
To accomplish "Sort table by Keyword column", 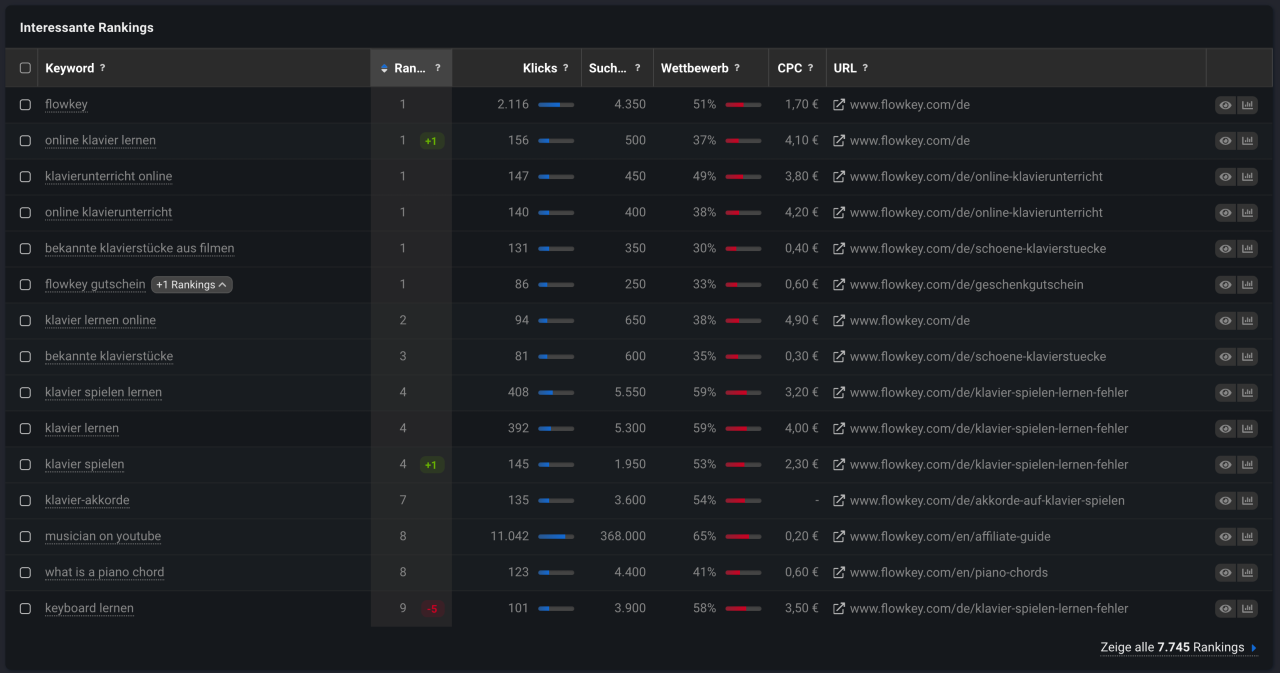I will point(69,69).
